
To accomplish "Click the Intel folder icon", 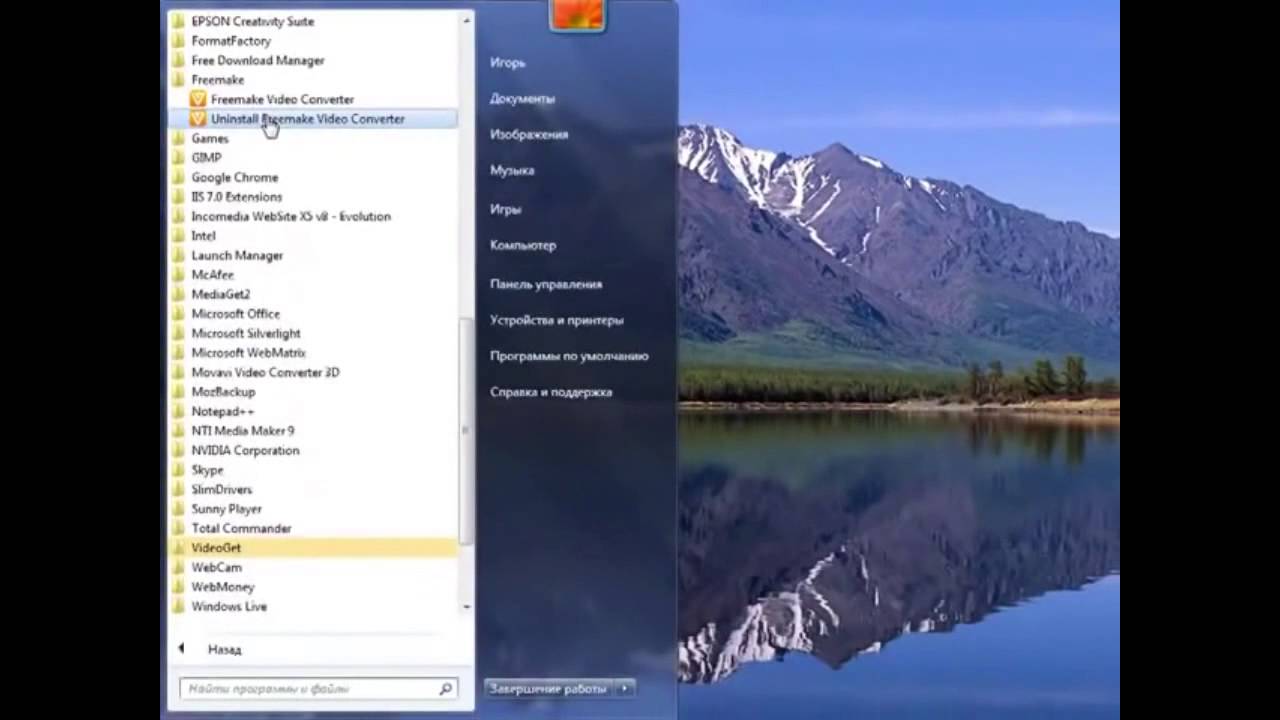I will point(178,236).
